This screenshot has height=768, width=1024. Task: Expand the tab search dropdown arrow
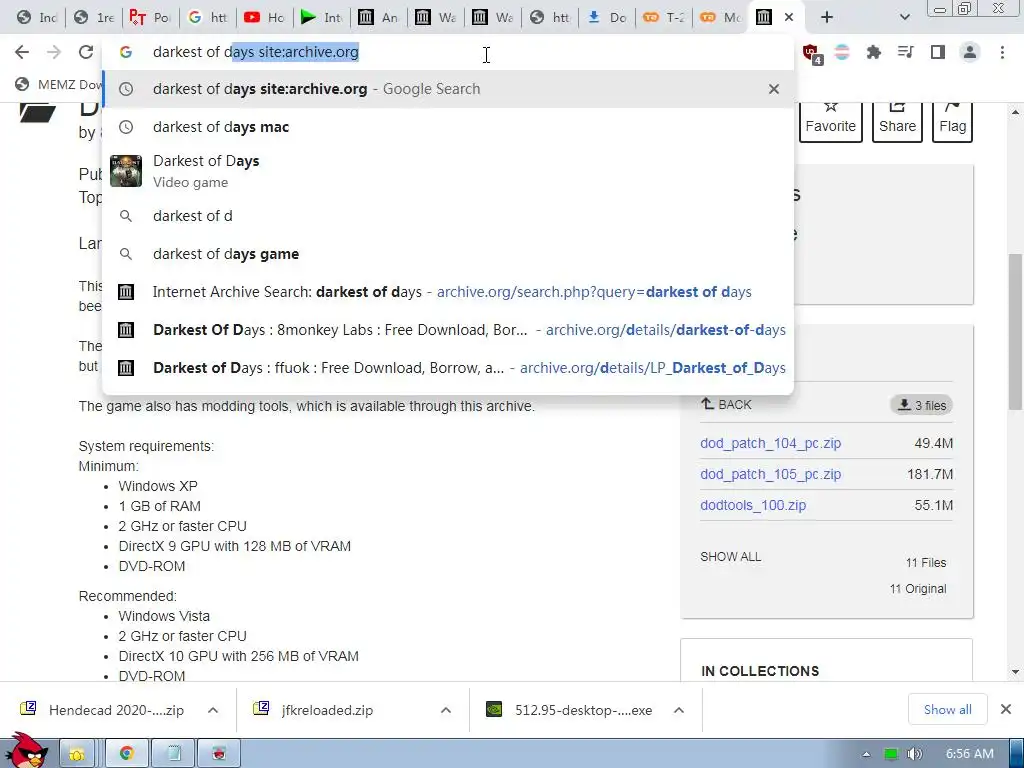[904, 18]
